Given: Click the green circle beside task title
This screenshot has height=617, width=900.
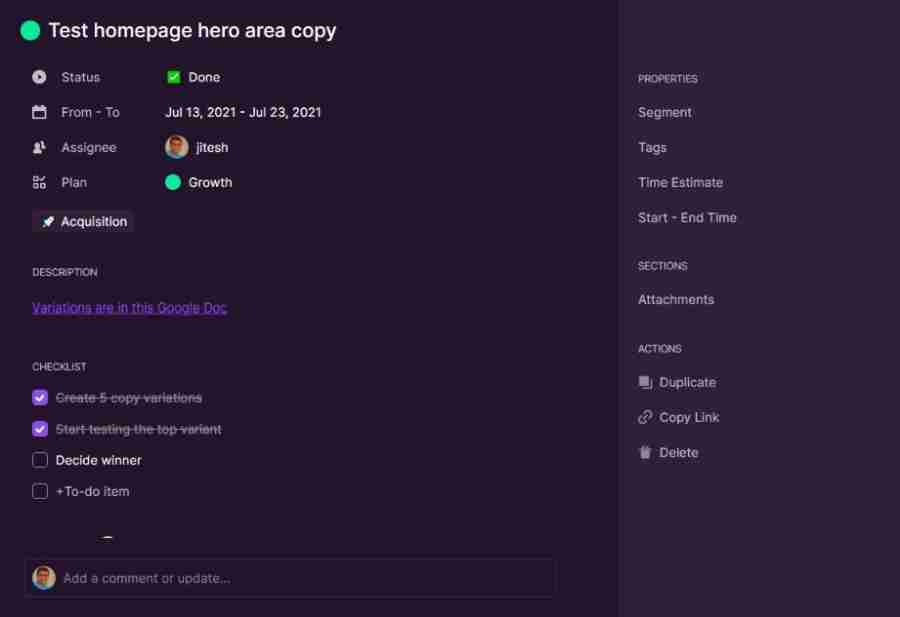Looking at the screenshot, I should click(x=30, y=30).
